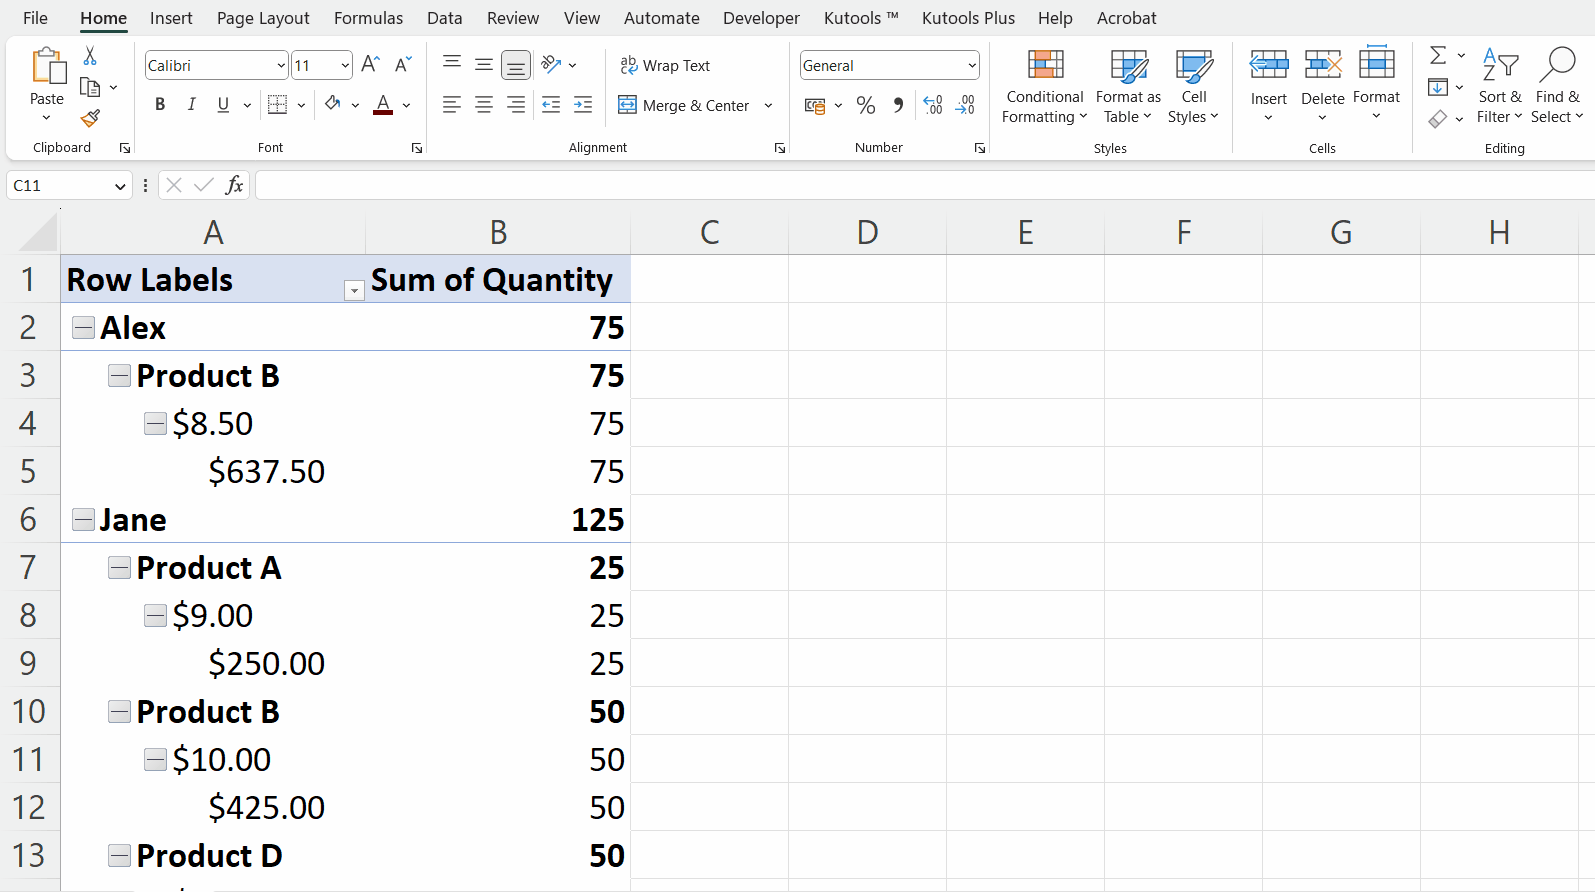This screenshot has width=1595, height=892.
Task: Open the Name Box dropdown
Action: [120, 185]
